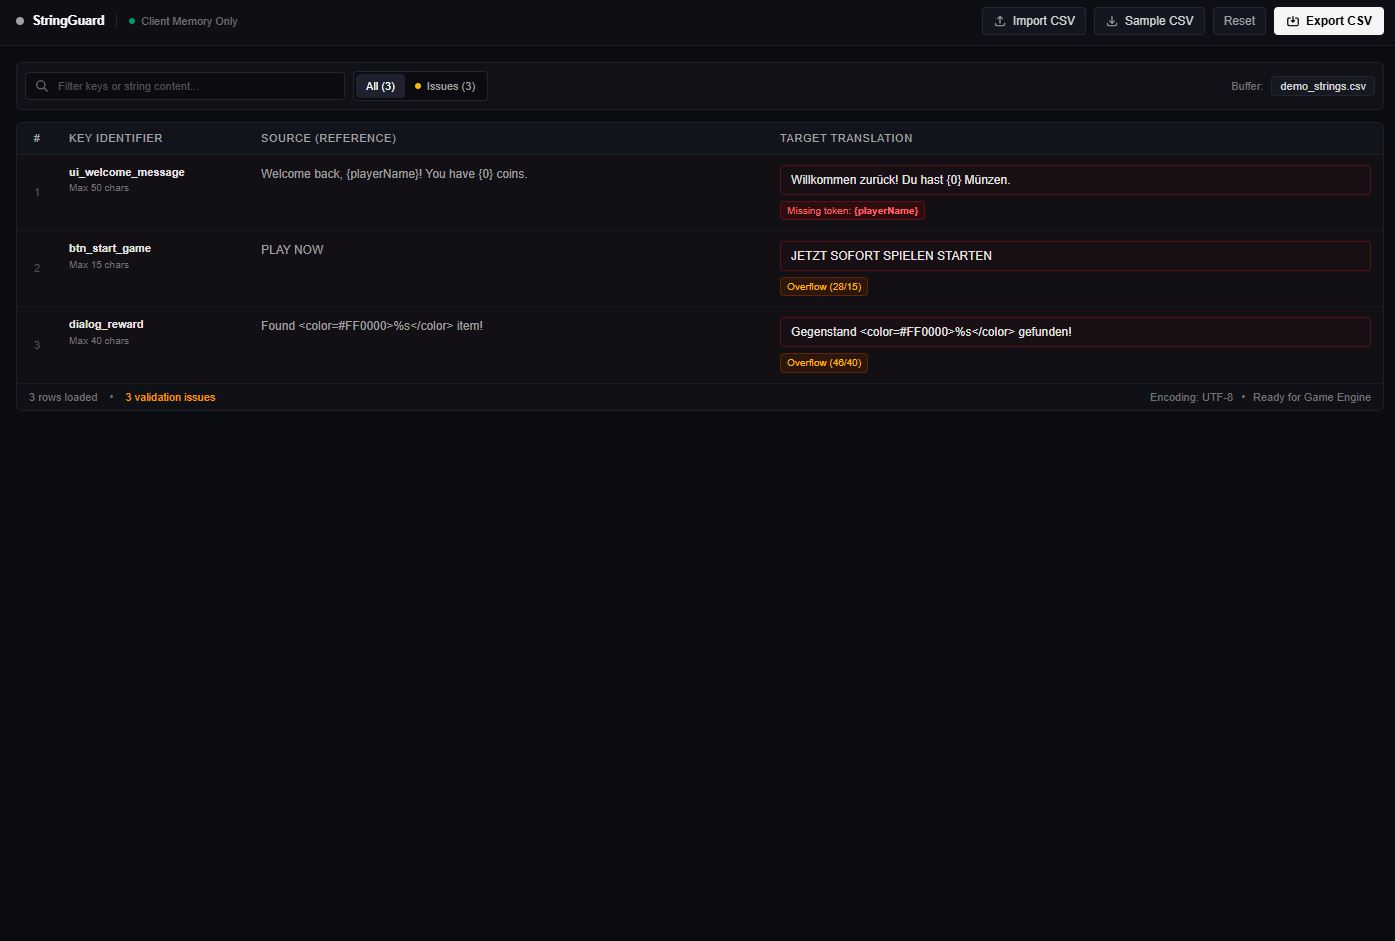
Task: Click the Import CSV button
Action: point(1034,21)
